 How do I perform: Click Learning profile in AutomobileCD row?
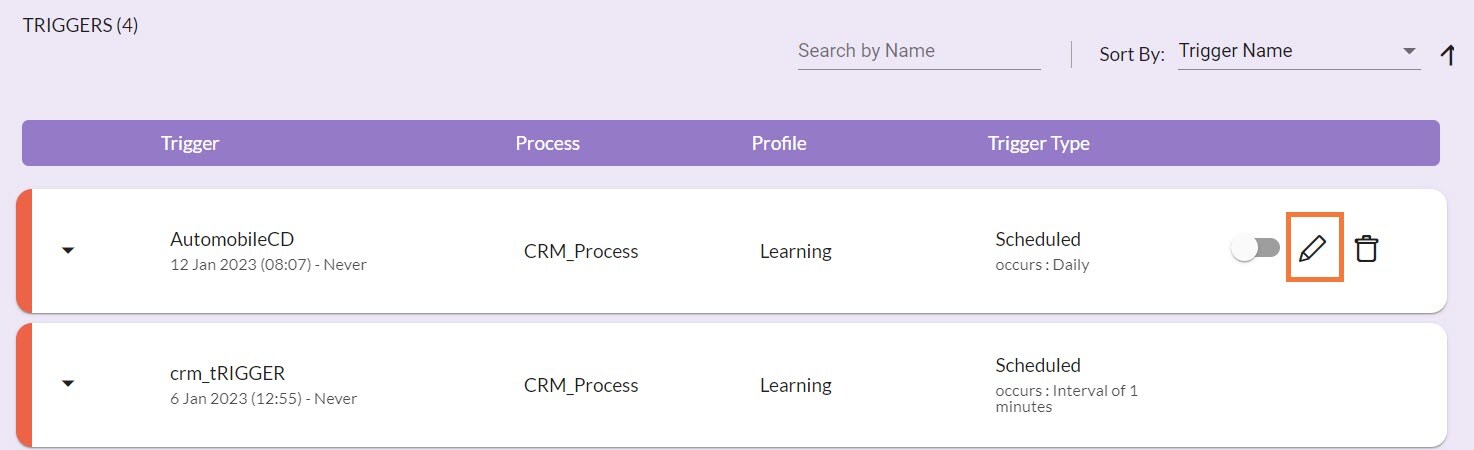pos(795,251)
